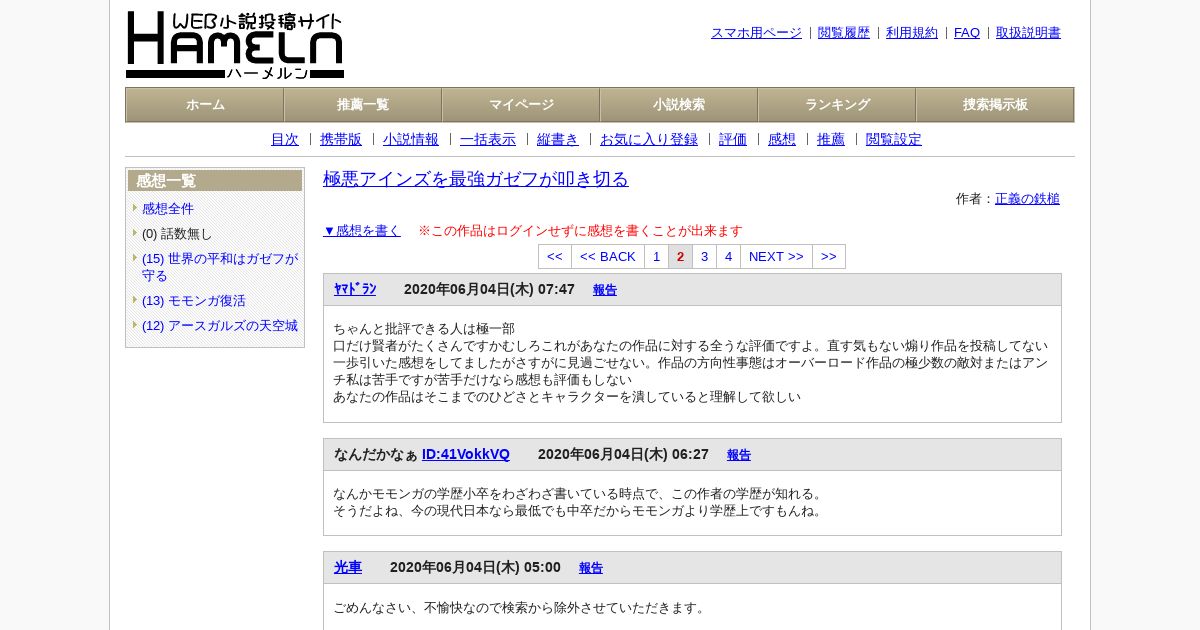Jump to last page with >>
Viewport: 1200px width, 630px height.
pyautogui.click(x=829, y=257)
